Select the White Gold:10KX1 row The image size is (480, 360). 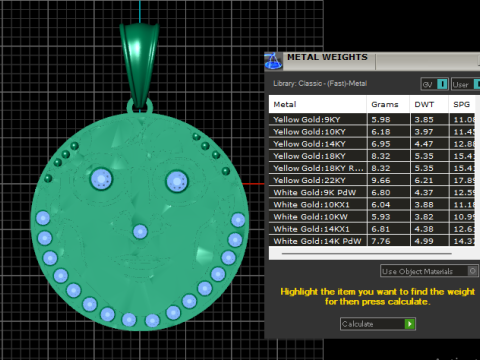(x=372, y=205)
